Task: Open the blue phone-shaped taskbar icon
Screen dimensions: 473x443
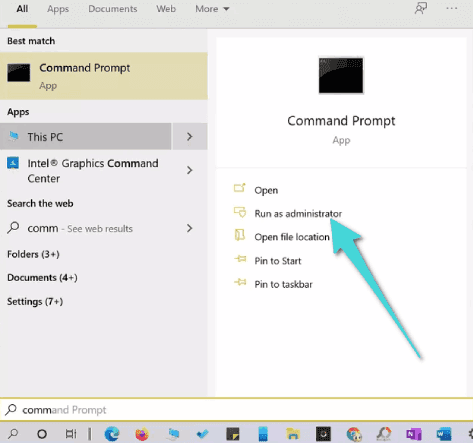Action: click(263, 434)
